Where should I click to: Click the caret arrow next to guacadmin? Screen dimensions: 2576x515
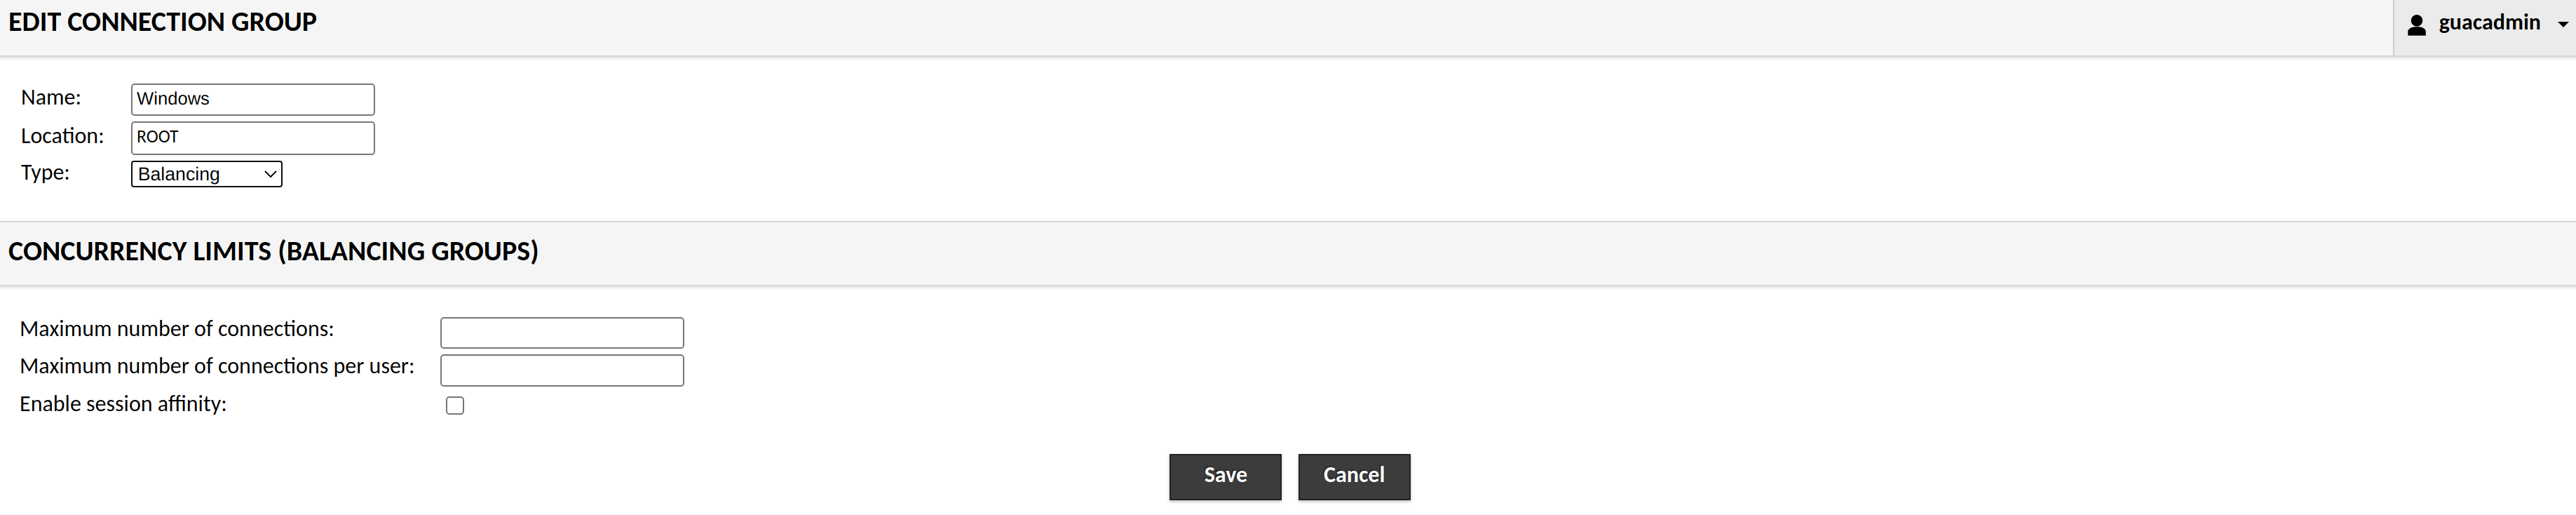tap(2562, 25)
